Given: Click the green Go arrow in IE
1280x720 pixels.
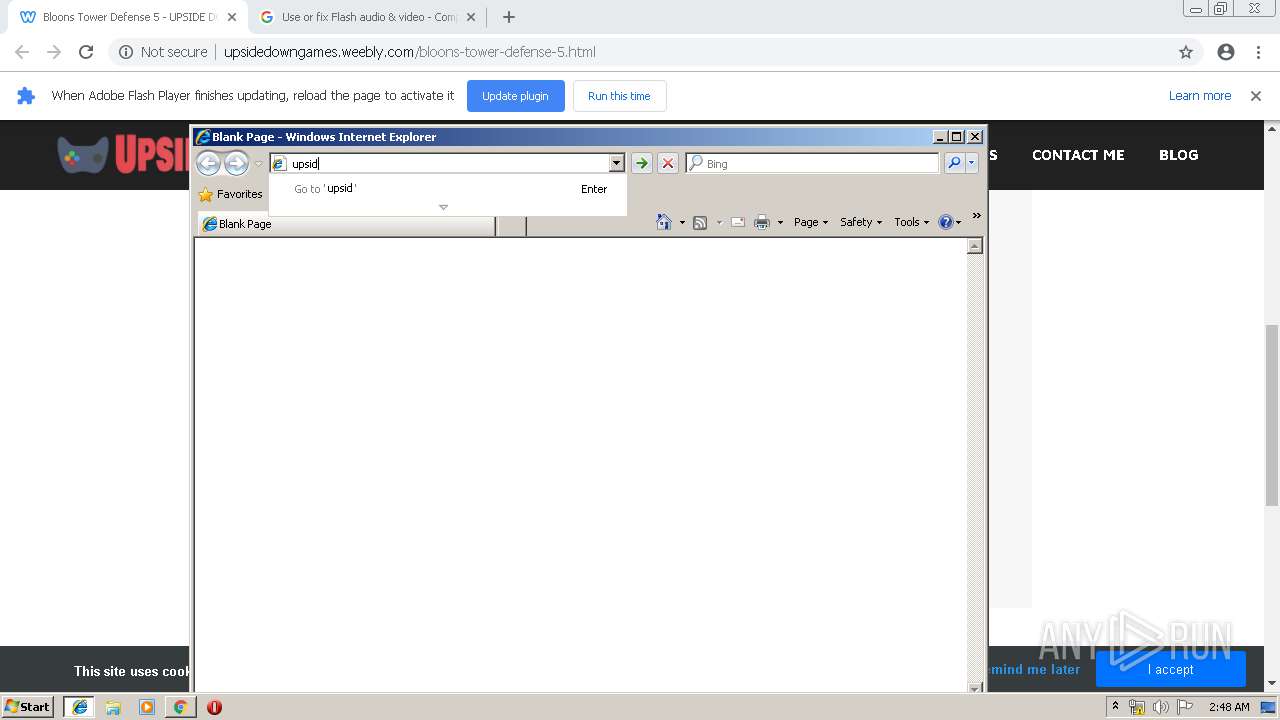Looking at the screenshot, I should [642, 163].
